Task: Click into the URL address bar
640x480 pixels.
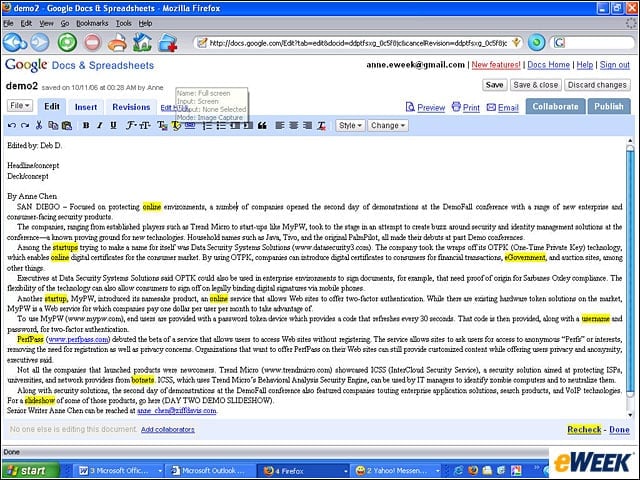Action: (357, 43)
